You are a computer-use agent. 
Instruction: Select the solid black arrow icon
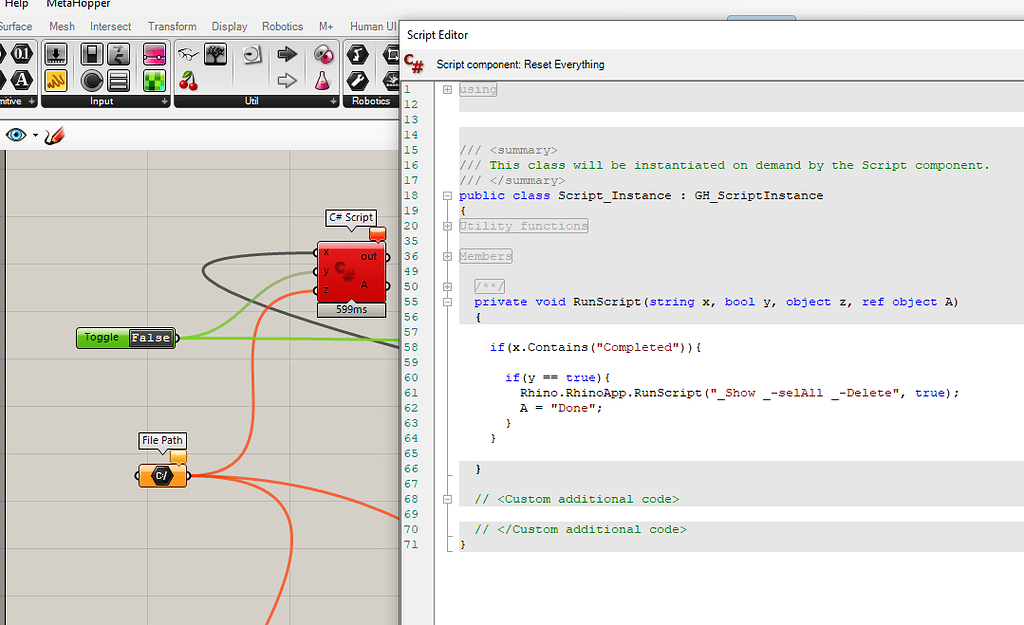coord(287,54)
